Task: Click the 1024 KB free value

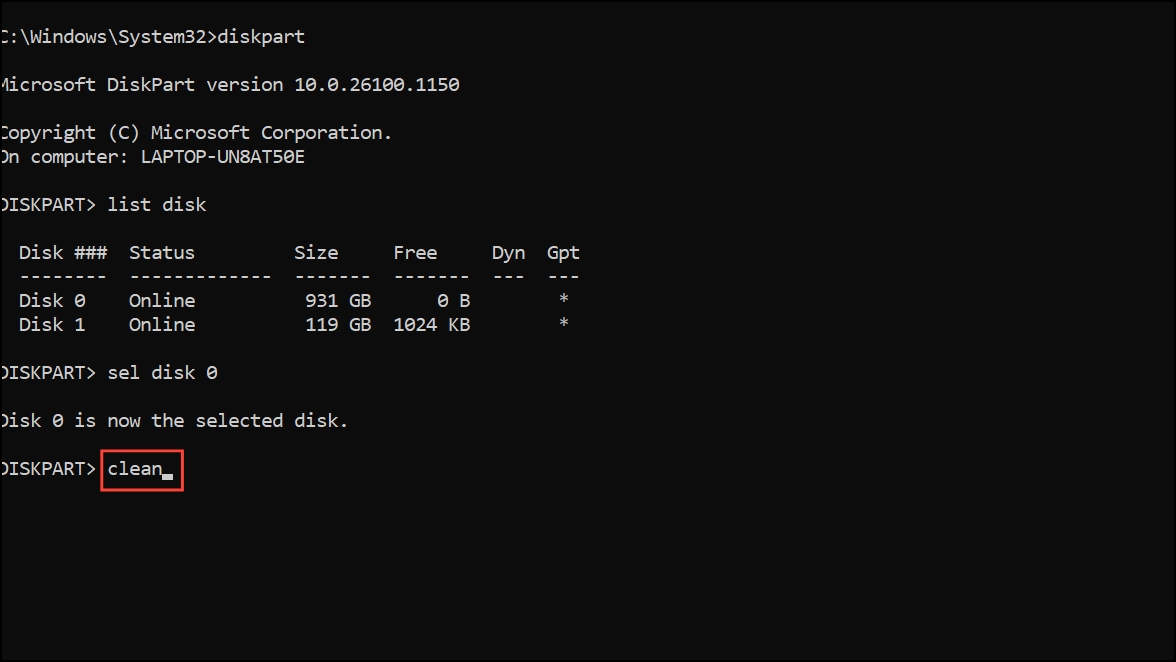Action: (x=432, y=325)
